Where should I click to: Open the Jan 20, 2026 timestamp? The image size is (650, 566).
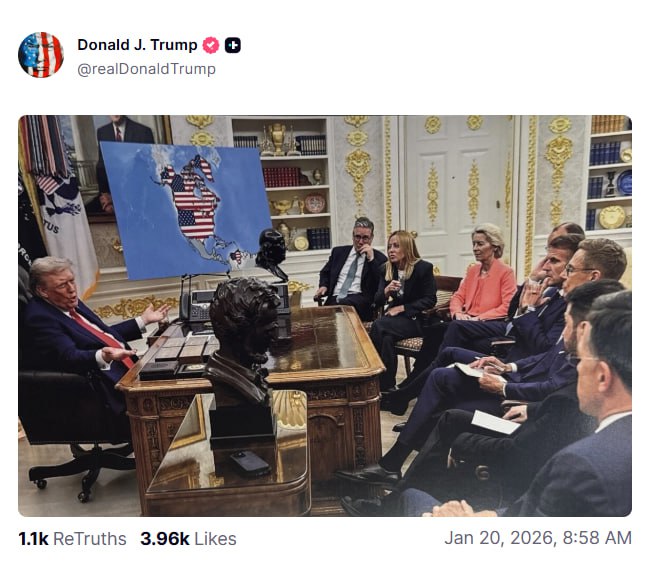500,538
